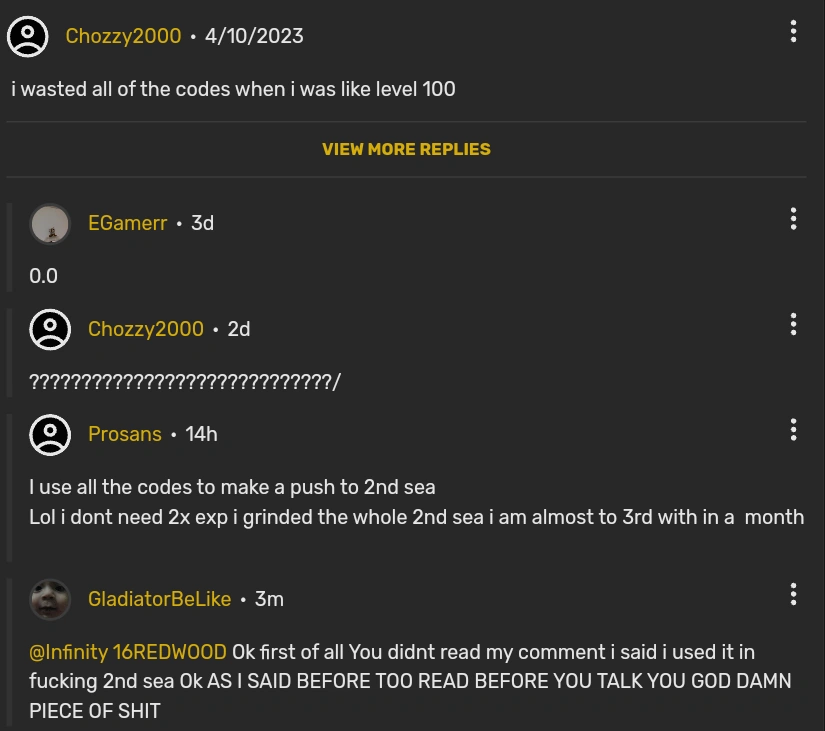Select the text of GladiatorBeLike's 3m timestamp

(x=271, y=599)
